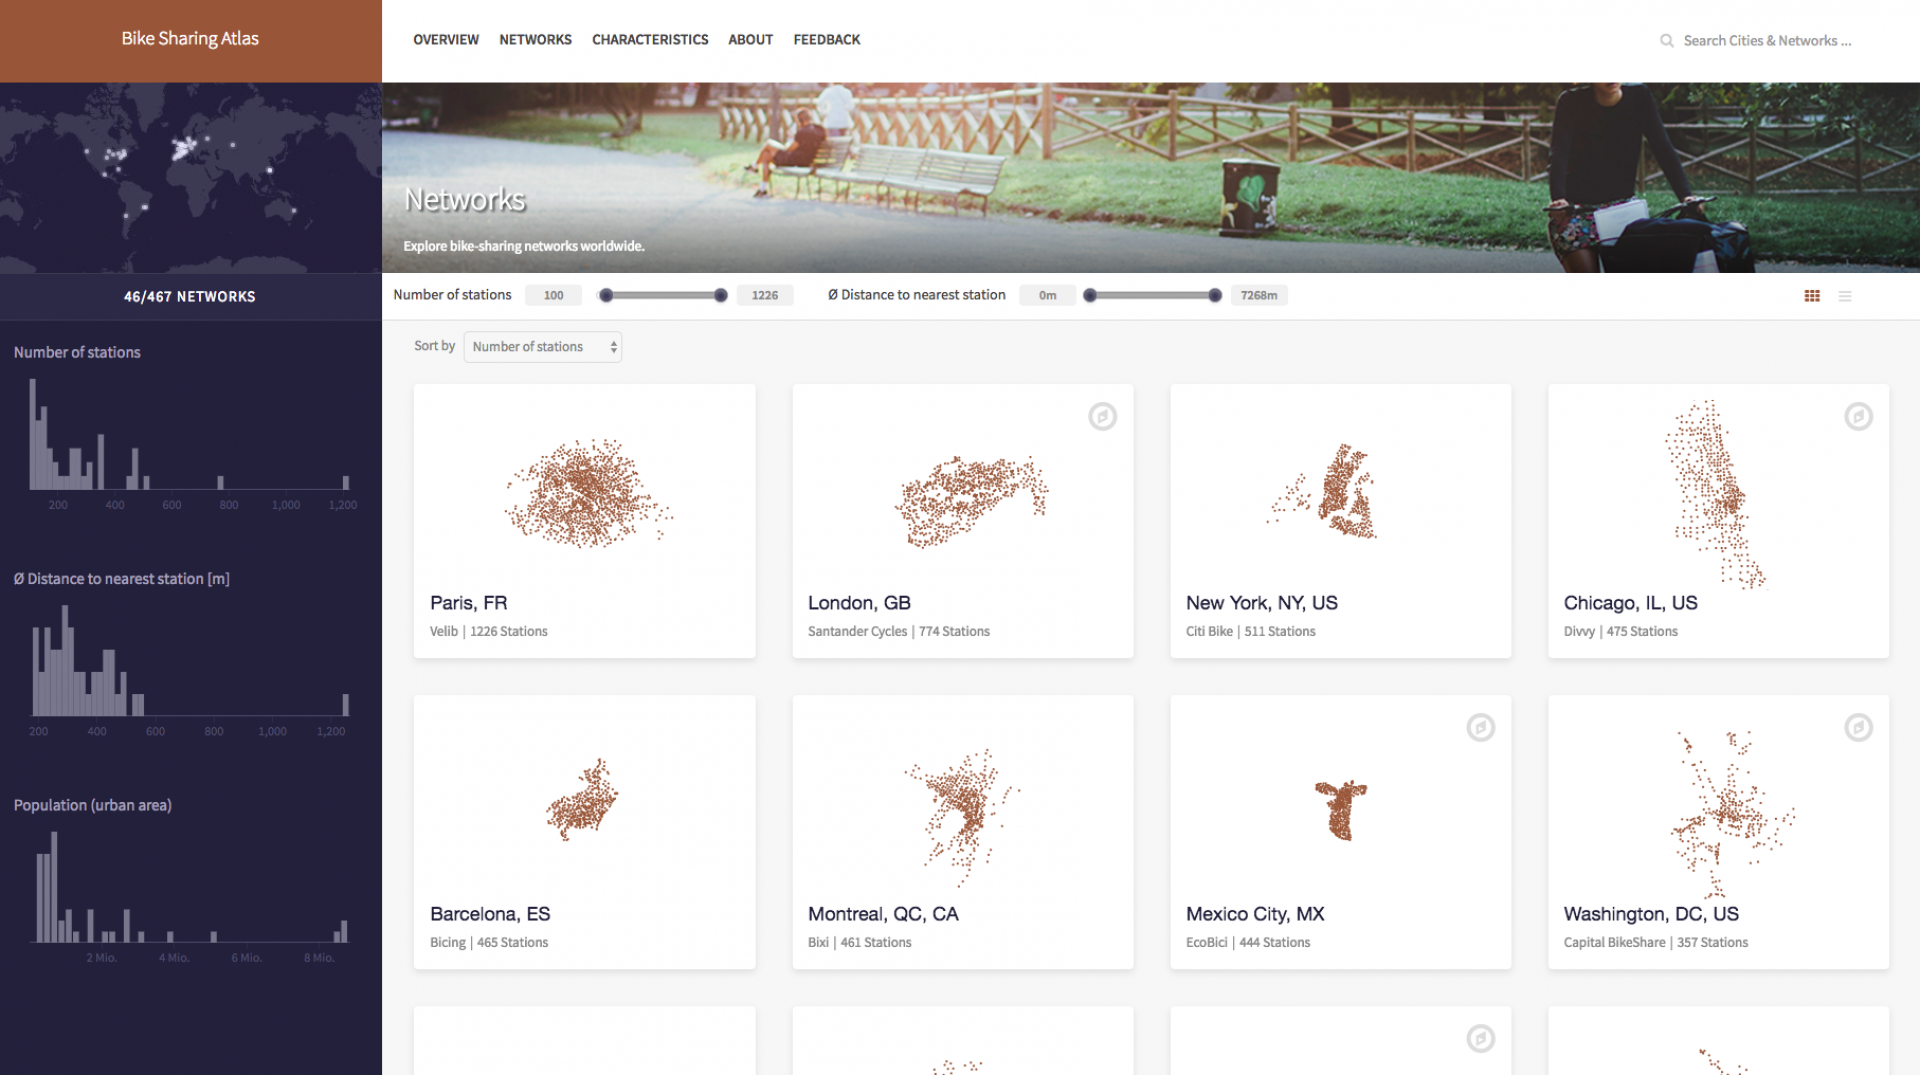This screenshot has height=1075, width=1920.
Task: Click compass icon on Mexico City card
Action: pyautogui.click(x=1480, y=727)
